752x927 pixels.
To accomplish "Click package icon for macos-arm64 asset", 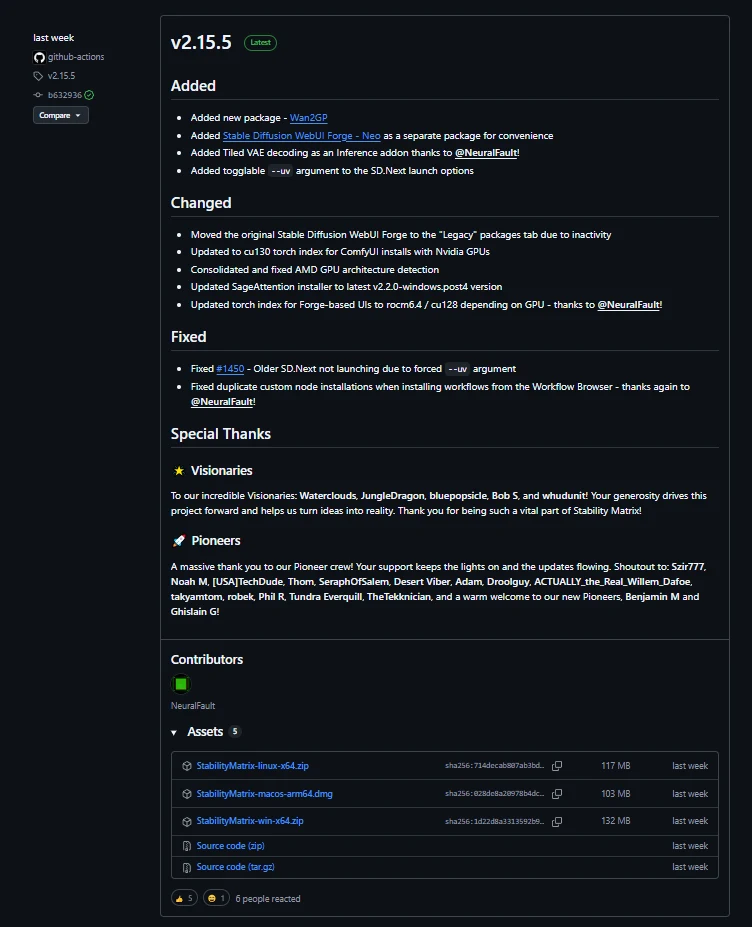I will [x=187, y=793].
